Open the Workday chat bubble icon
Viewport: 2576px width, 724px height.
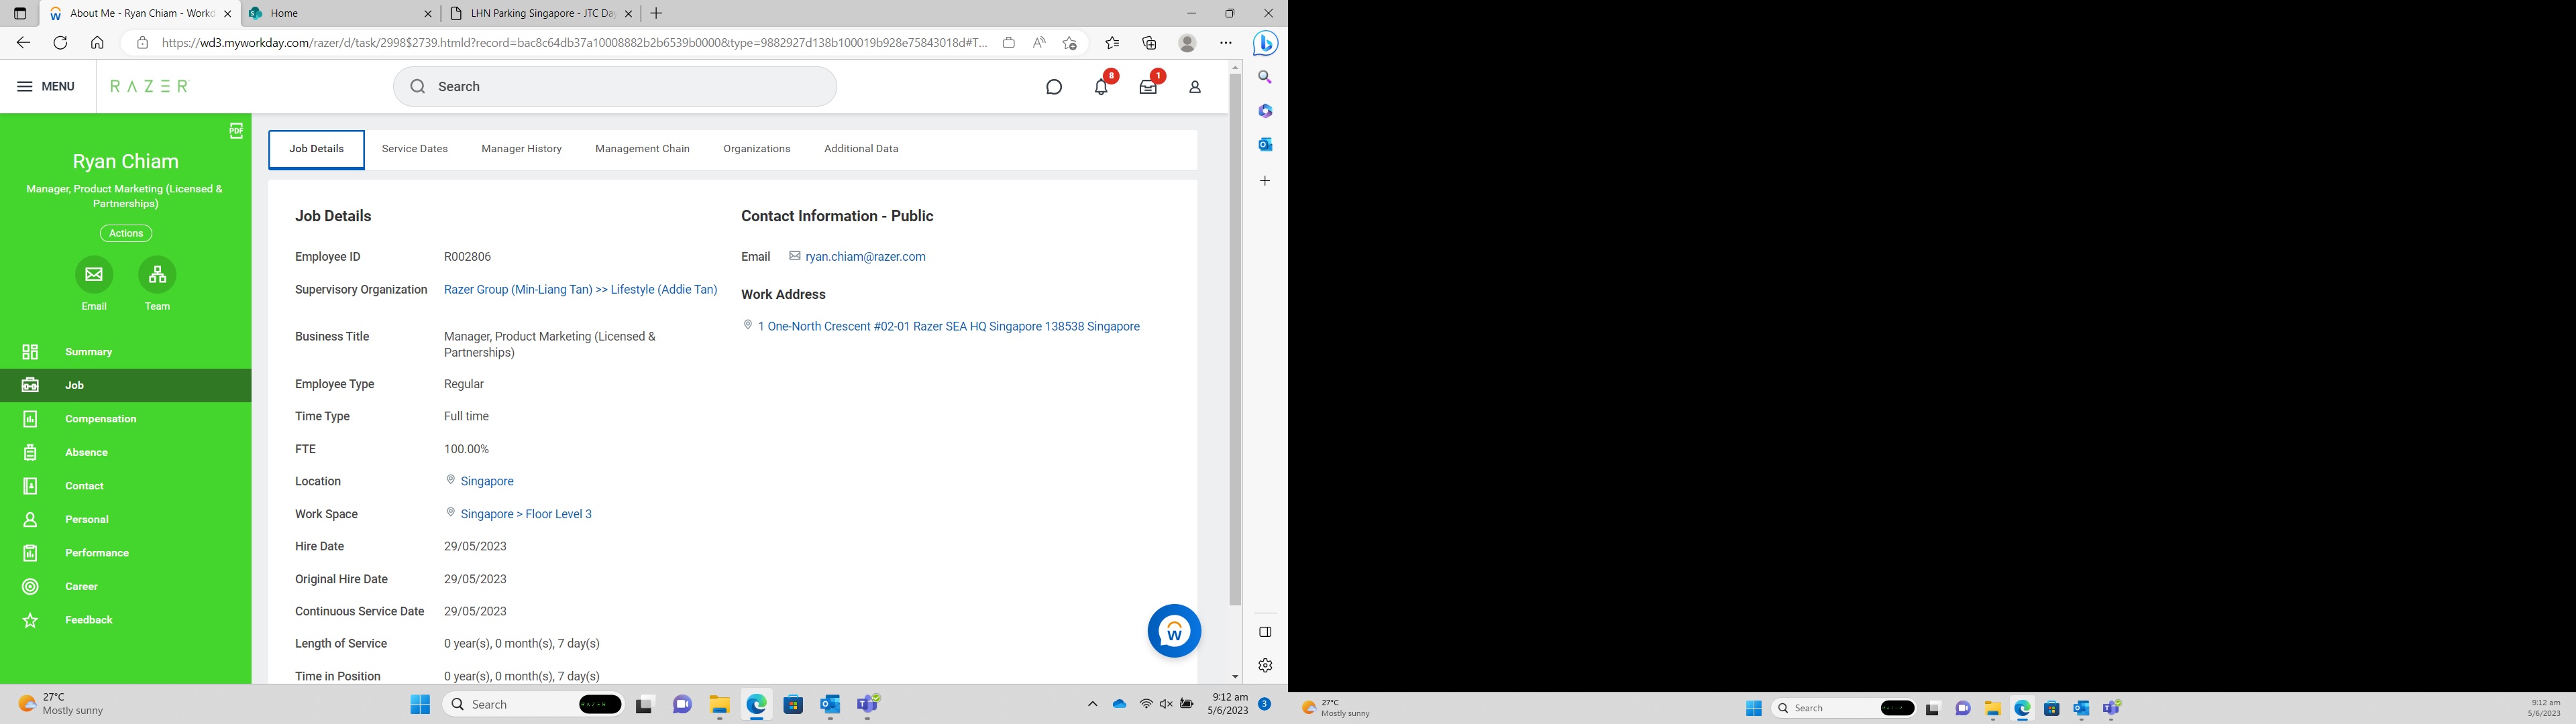(1053, 87)
